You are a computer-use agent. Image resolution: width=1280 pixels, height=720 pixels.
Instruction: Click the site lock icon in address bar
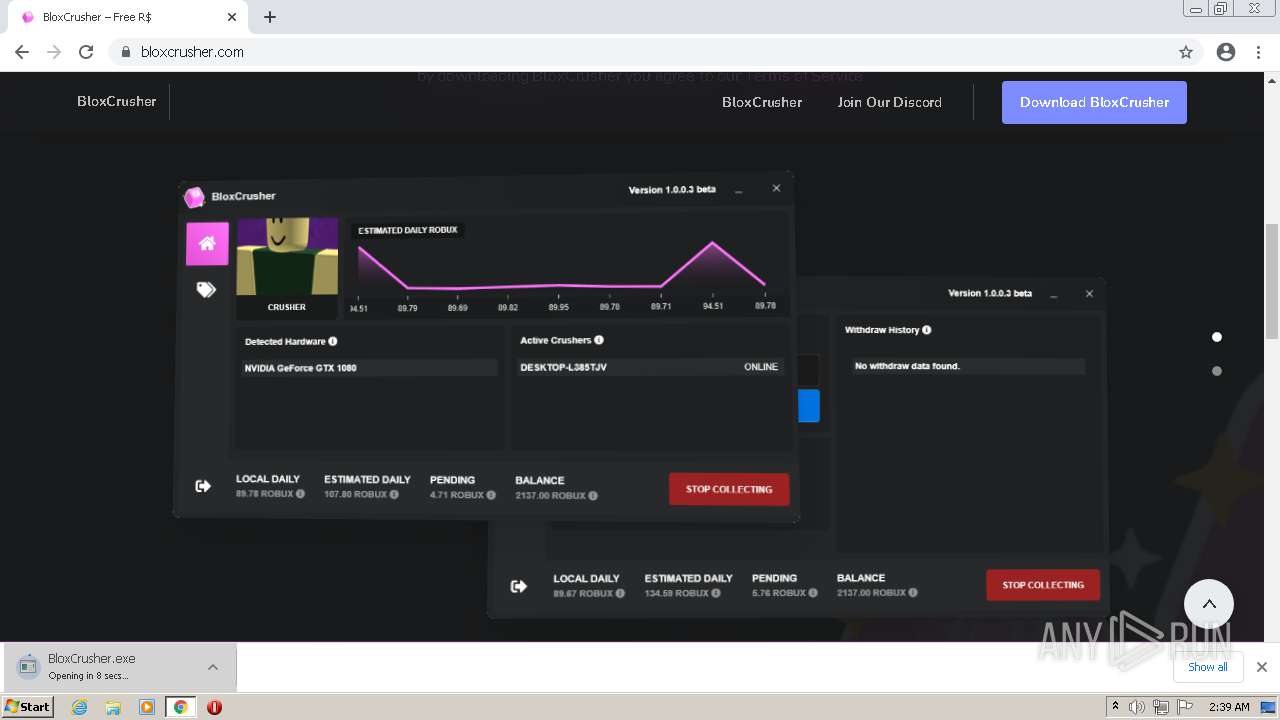125,52
